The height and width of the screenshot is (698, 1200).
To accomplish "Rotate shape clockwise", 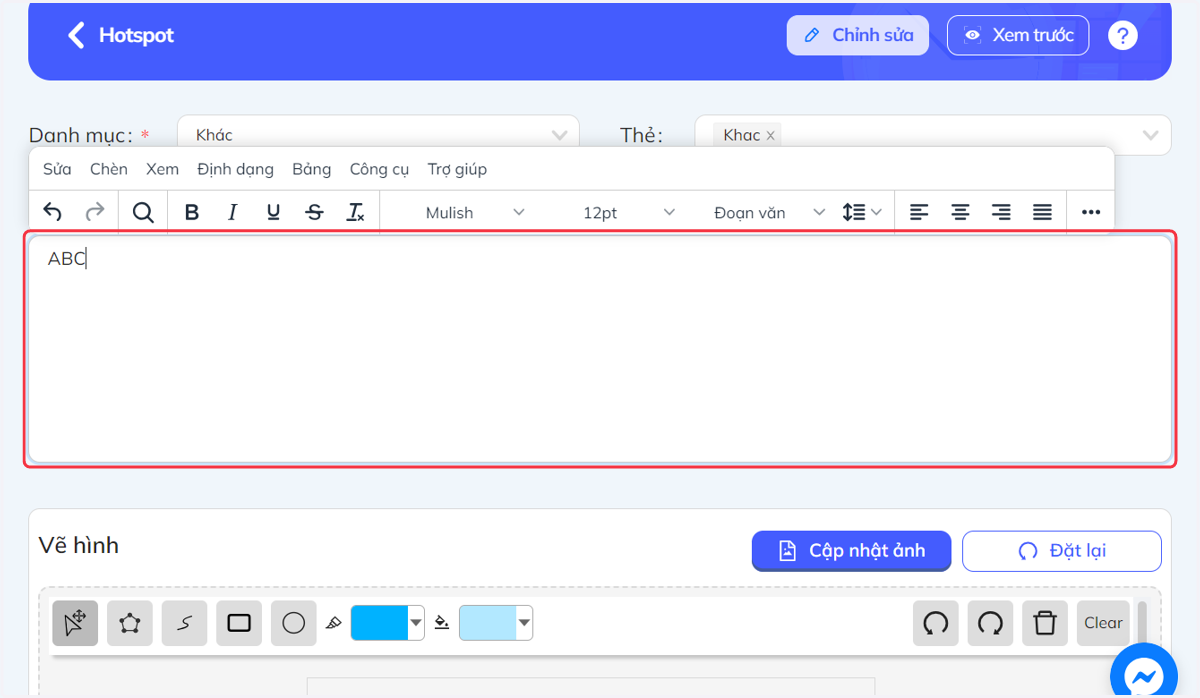I will 990,623.
